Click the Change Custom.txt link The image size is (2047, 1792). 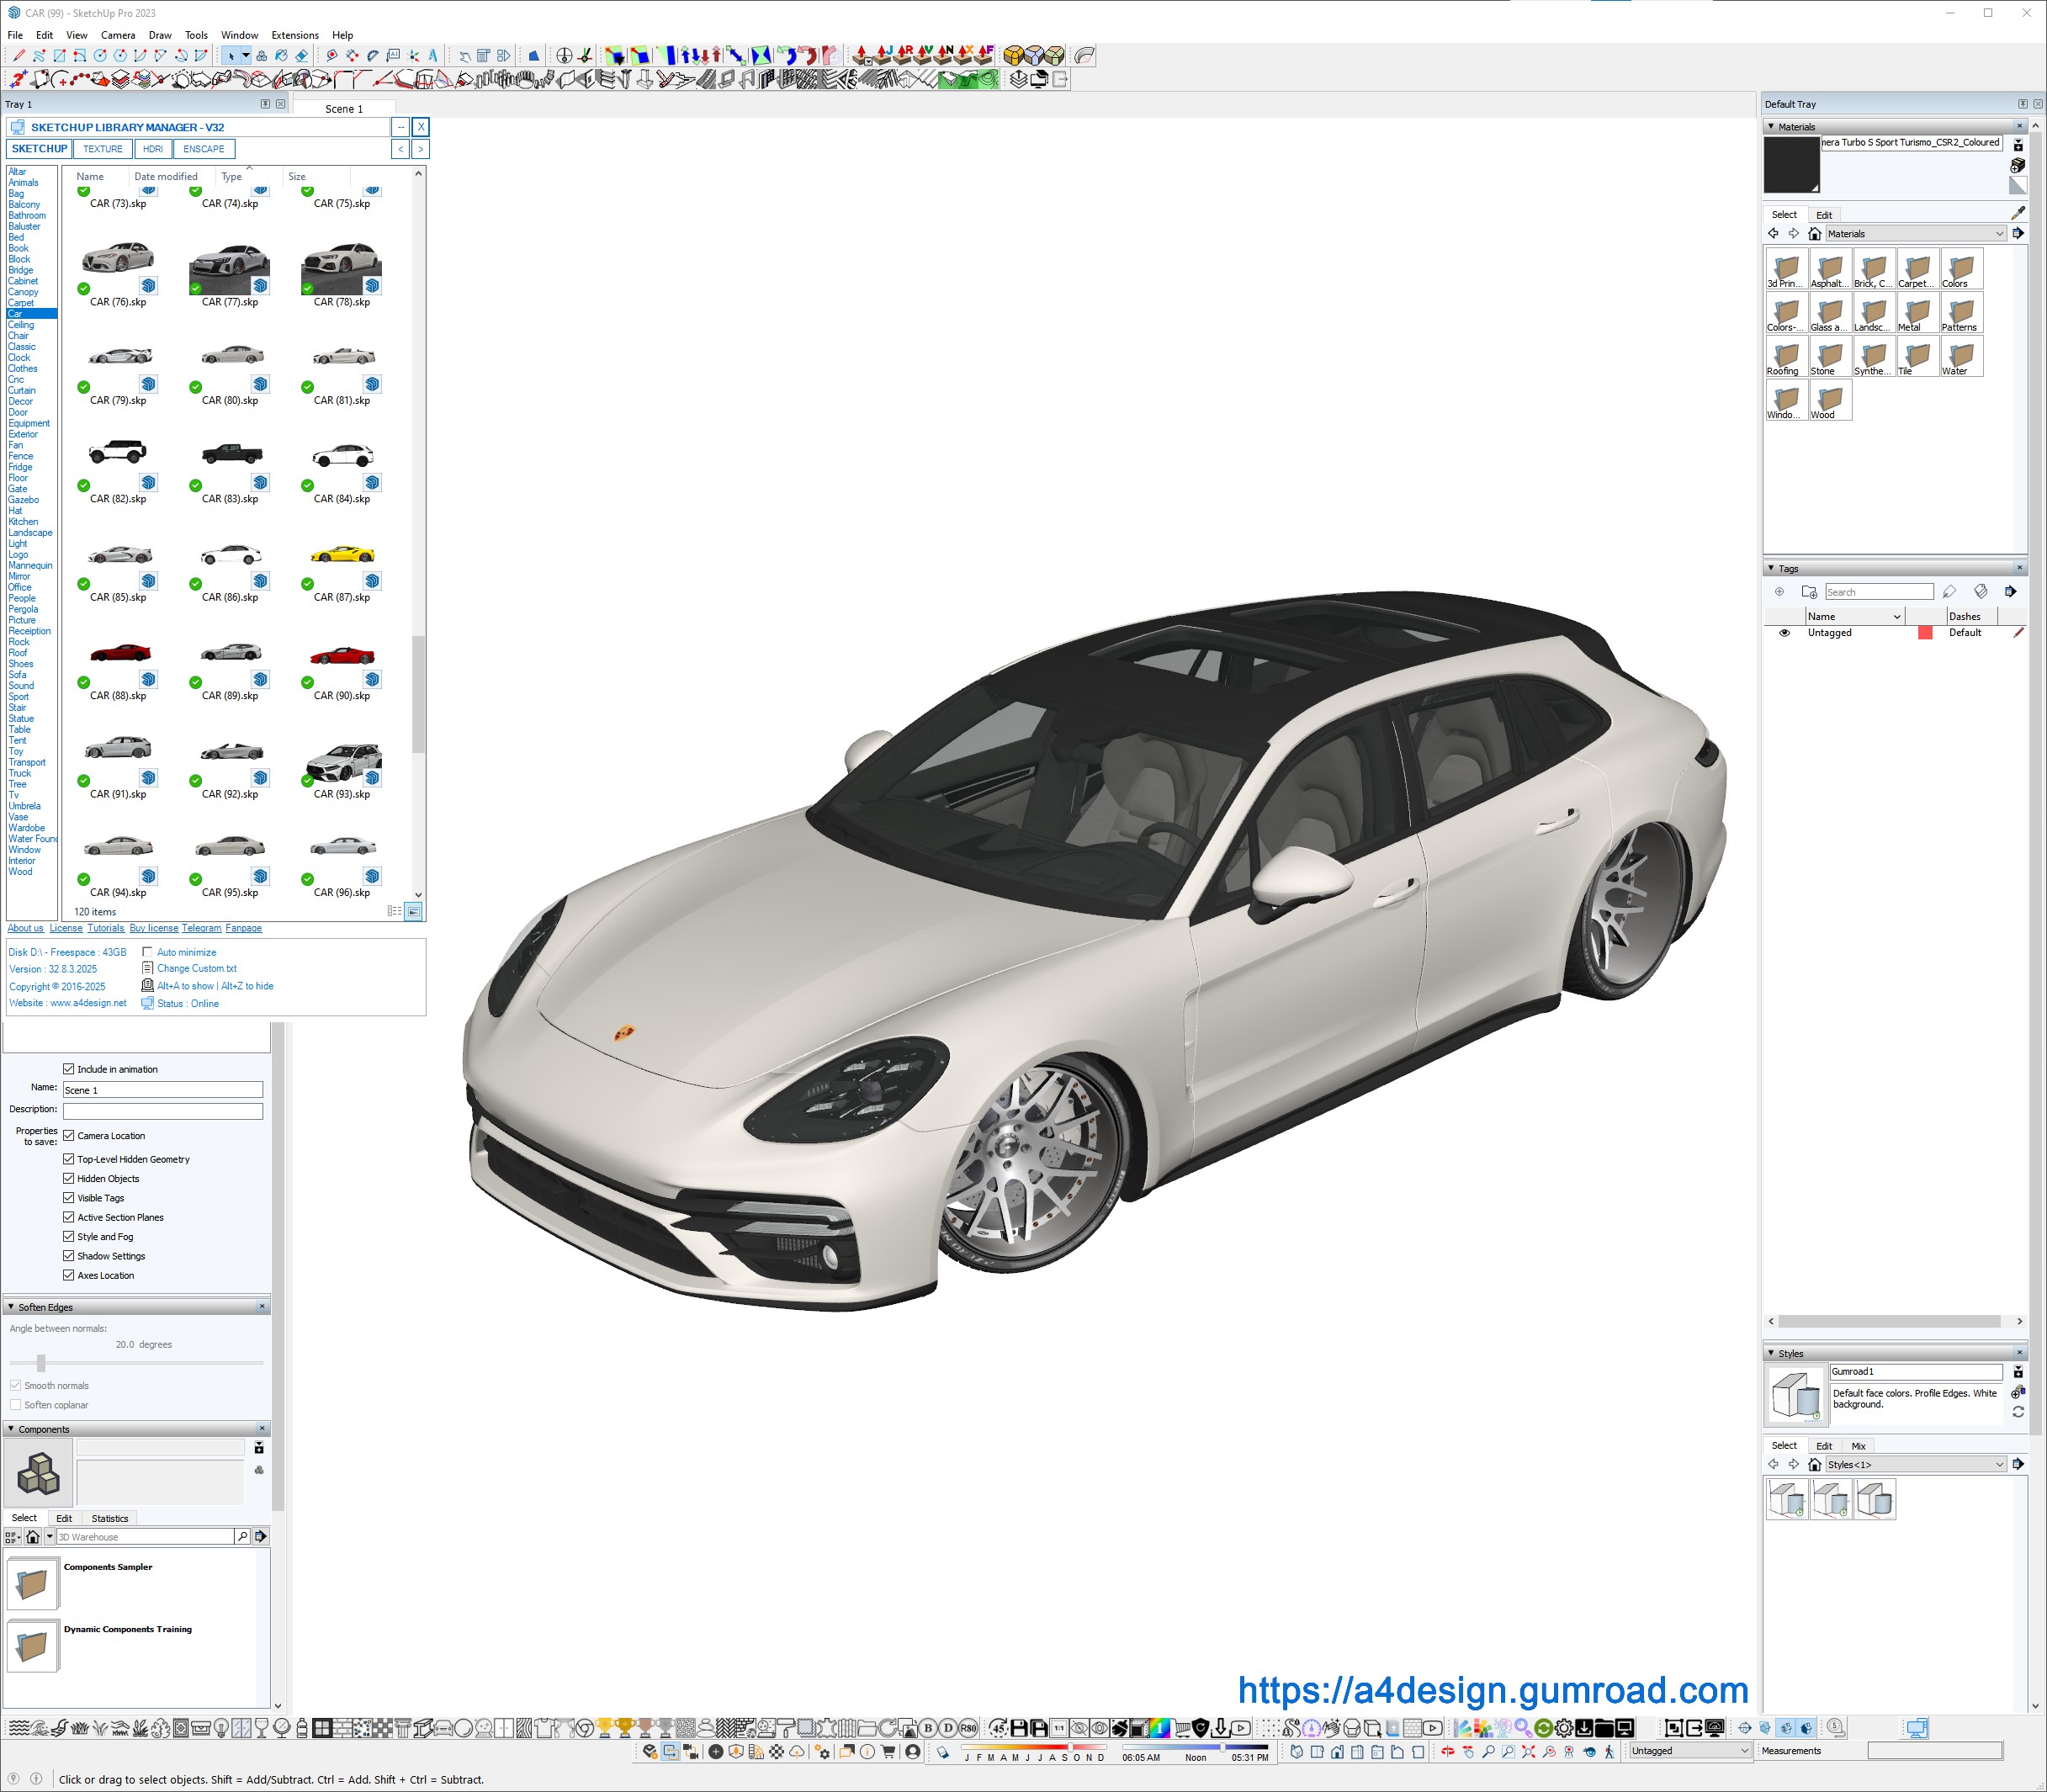[196, 968]
